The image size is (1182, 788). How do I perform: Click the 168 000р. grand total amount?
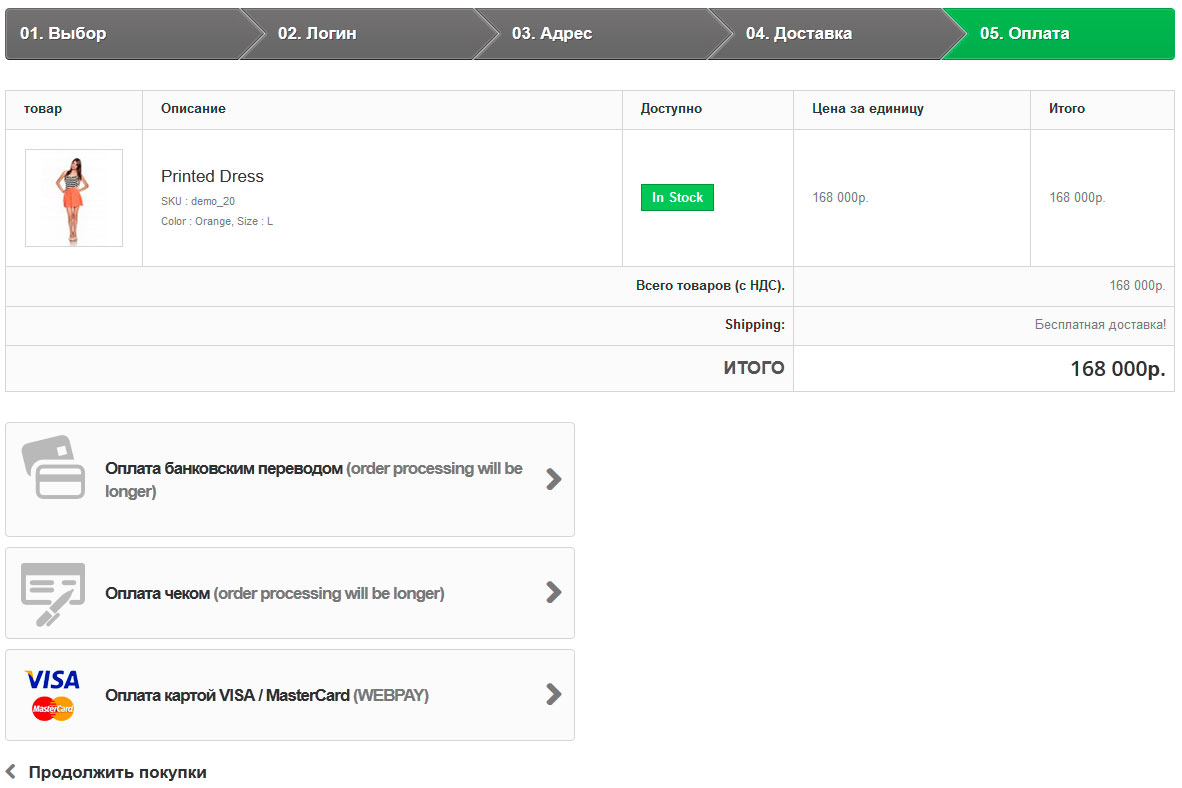point(1117,369)
